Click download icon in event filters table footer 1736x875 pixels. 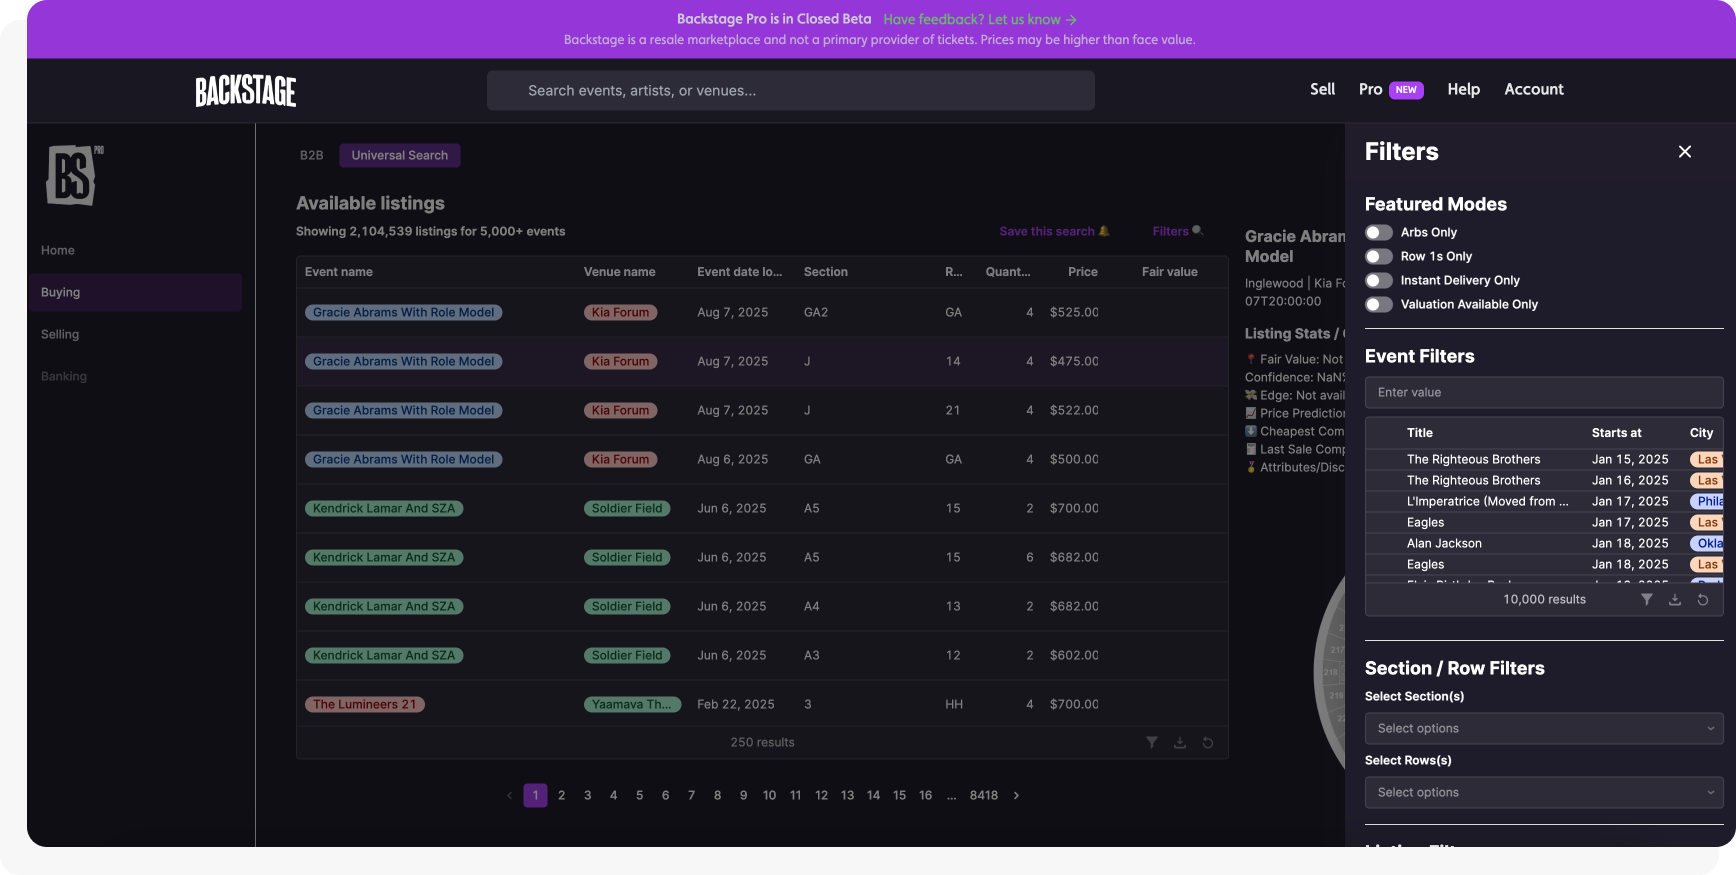point(1675,599)
